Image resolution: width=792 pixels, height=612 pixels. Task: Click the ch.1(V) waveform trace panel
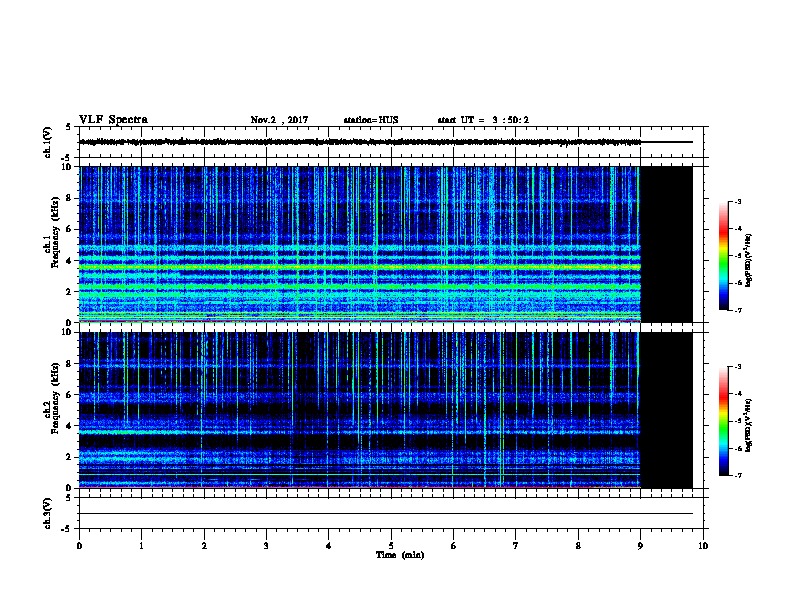tap(391, 142)
